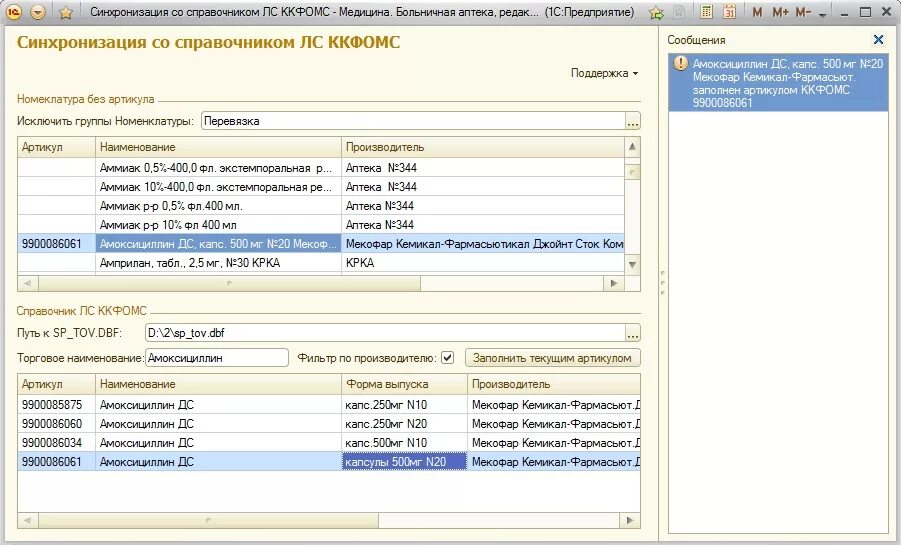Sort by Наименование in upper table header
The width and height of the screenshot is (901, 547).
(x=218, y=147)
